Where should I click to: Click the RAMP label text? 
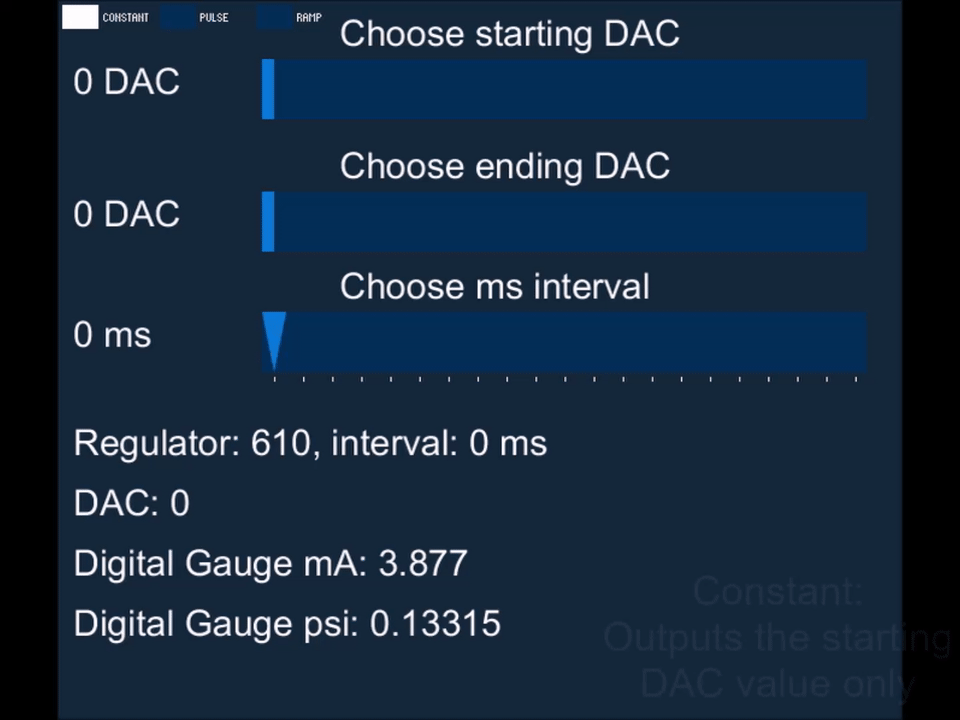[x=309, y=18]
